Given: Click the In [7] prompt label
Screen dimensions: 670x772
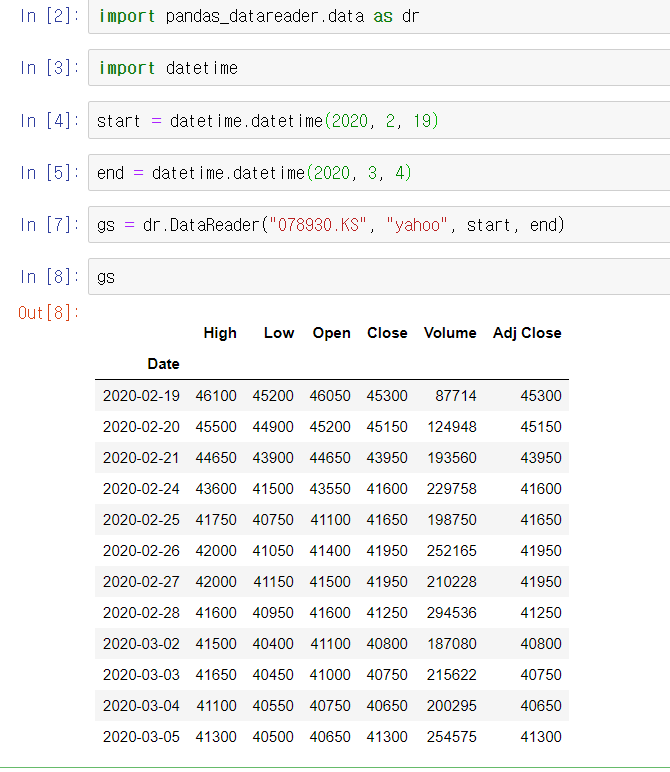Looking at the screenshot, I should coord(49,225).
